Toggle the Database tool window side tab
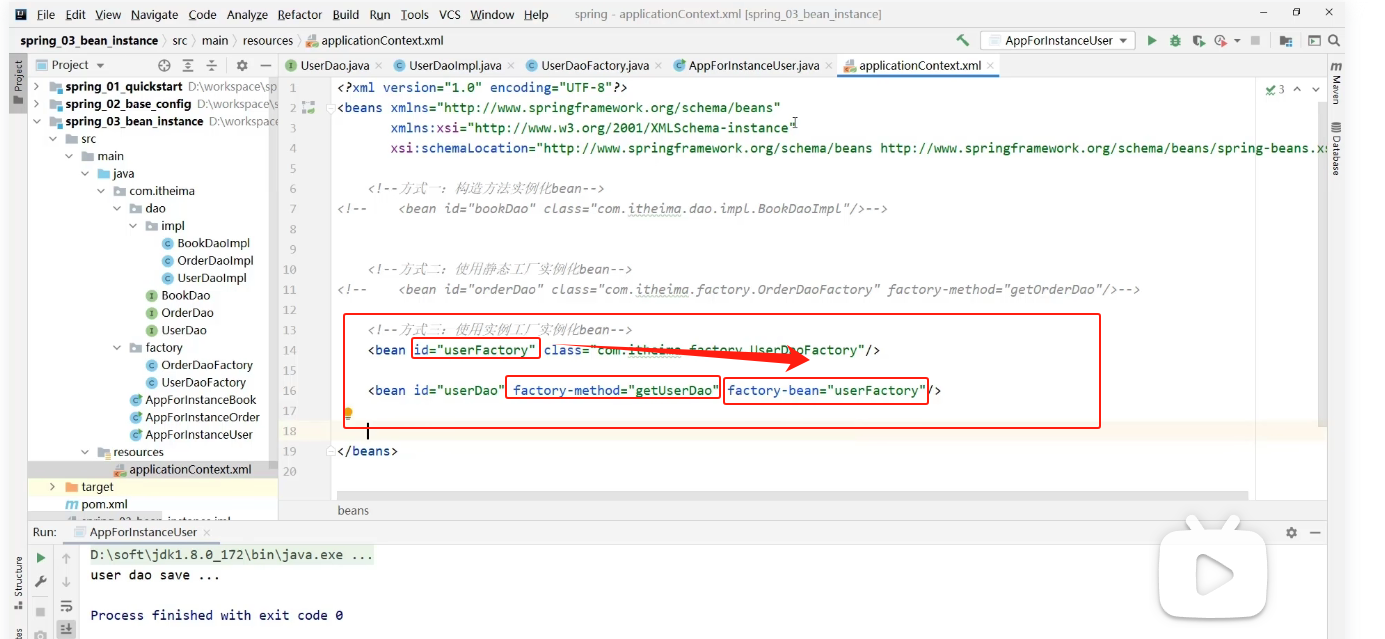The width and height of the screenshot is (1385, 639). click(1335, 148)
